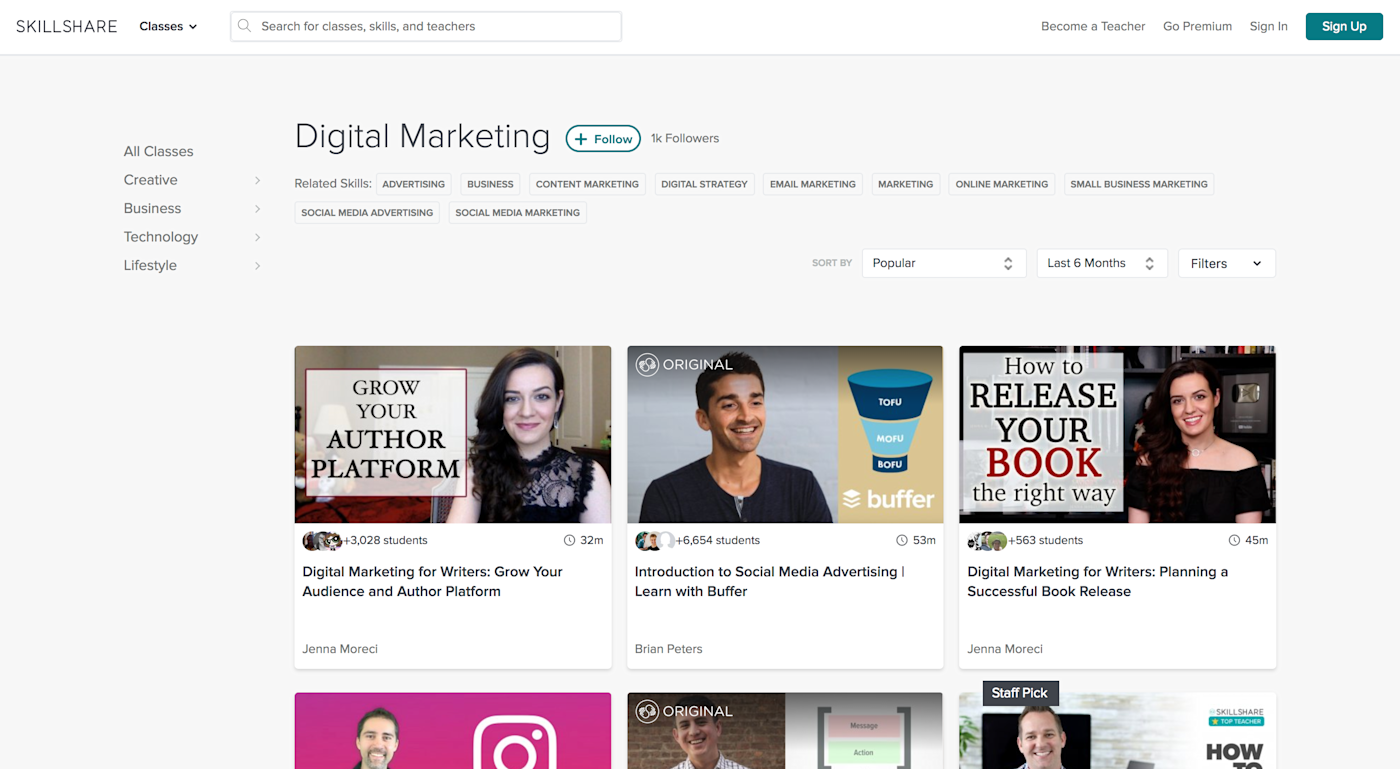Screen dimensions: 1400x769
Task: Click the Skillshare logo
Action: 66,26
